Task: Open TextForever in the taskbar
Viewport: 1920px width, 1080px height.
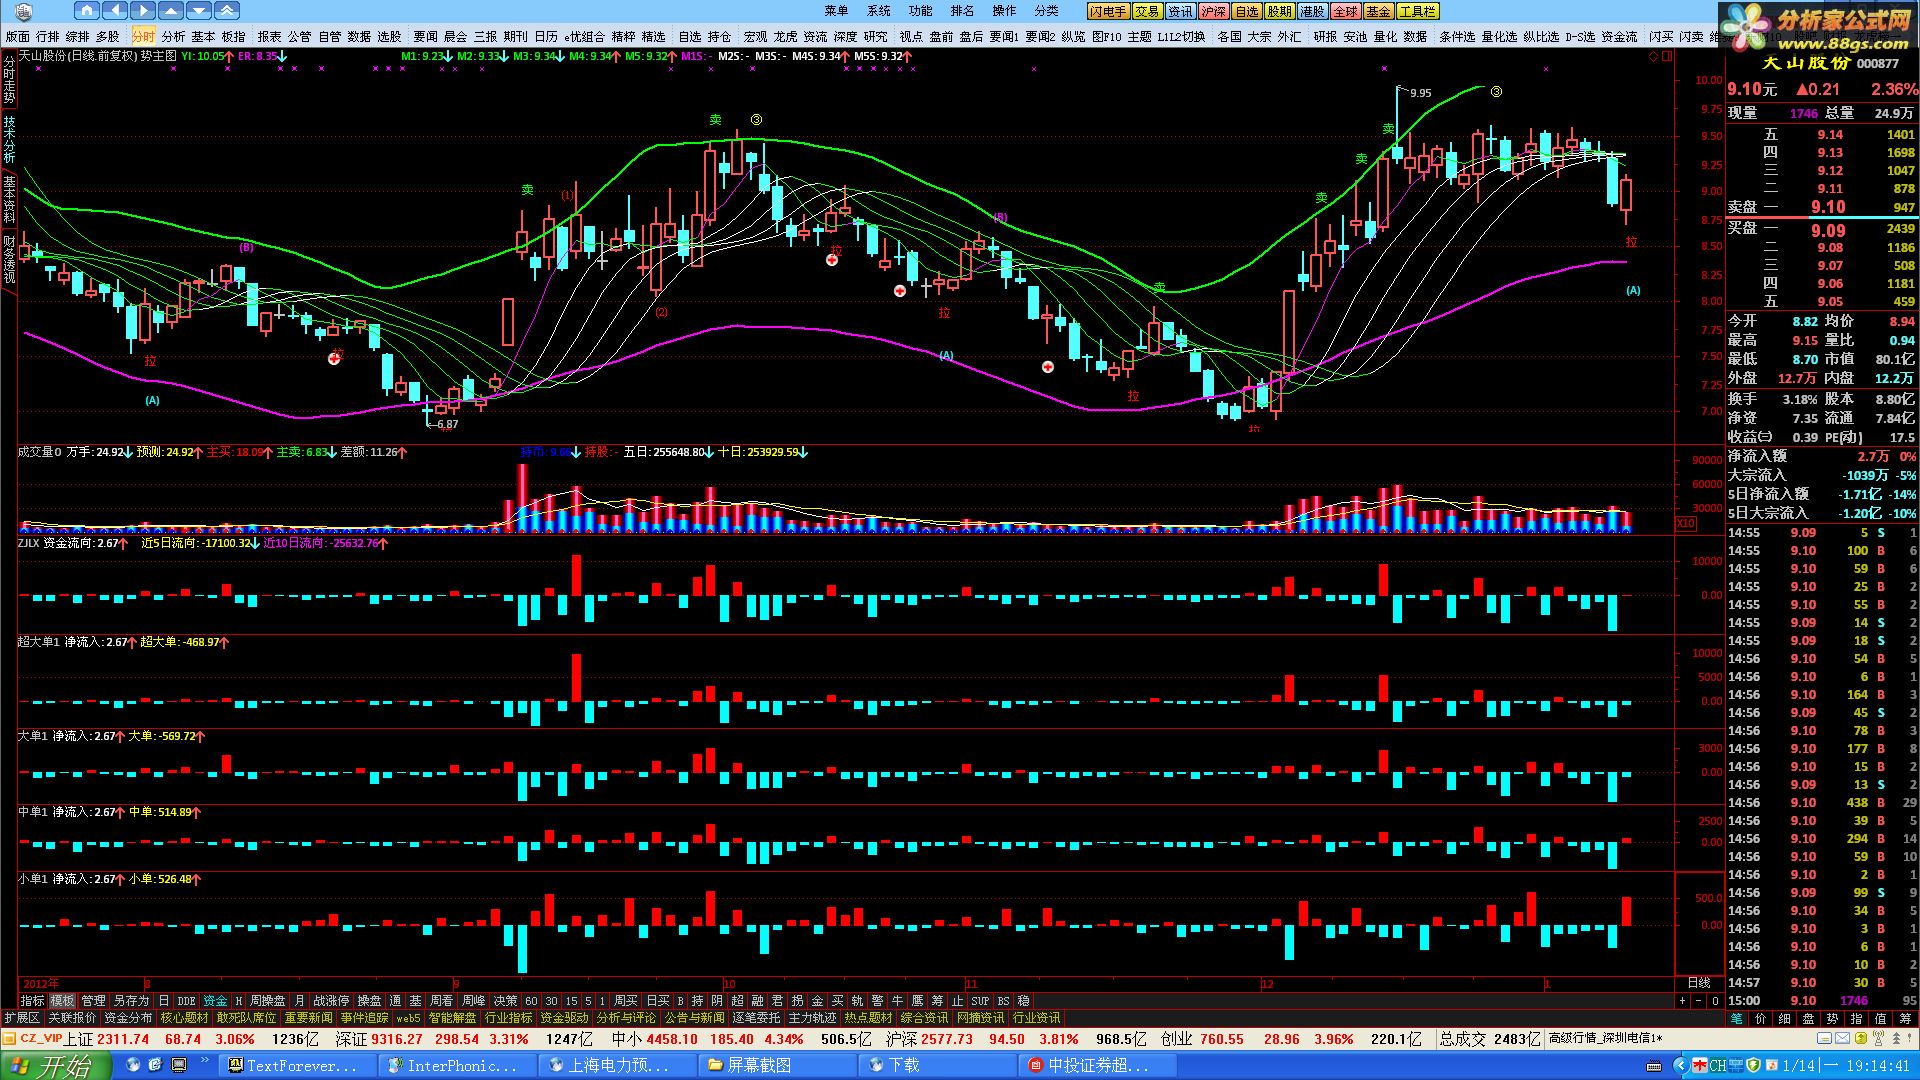Action: (300, 1066)
